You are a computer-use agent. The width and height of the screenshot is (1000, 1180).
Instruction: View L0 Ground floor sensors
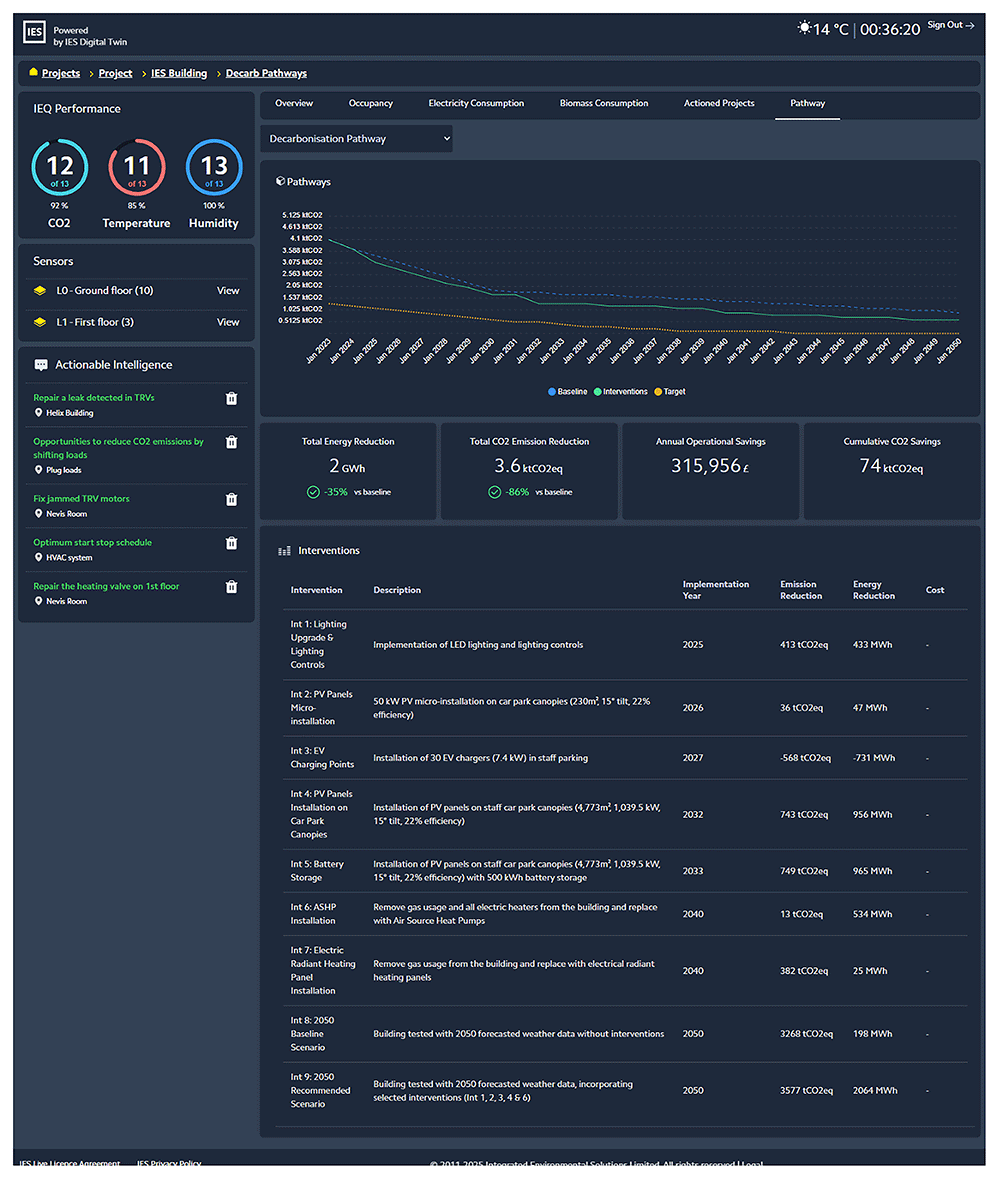228,290
